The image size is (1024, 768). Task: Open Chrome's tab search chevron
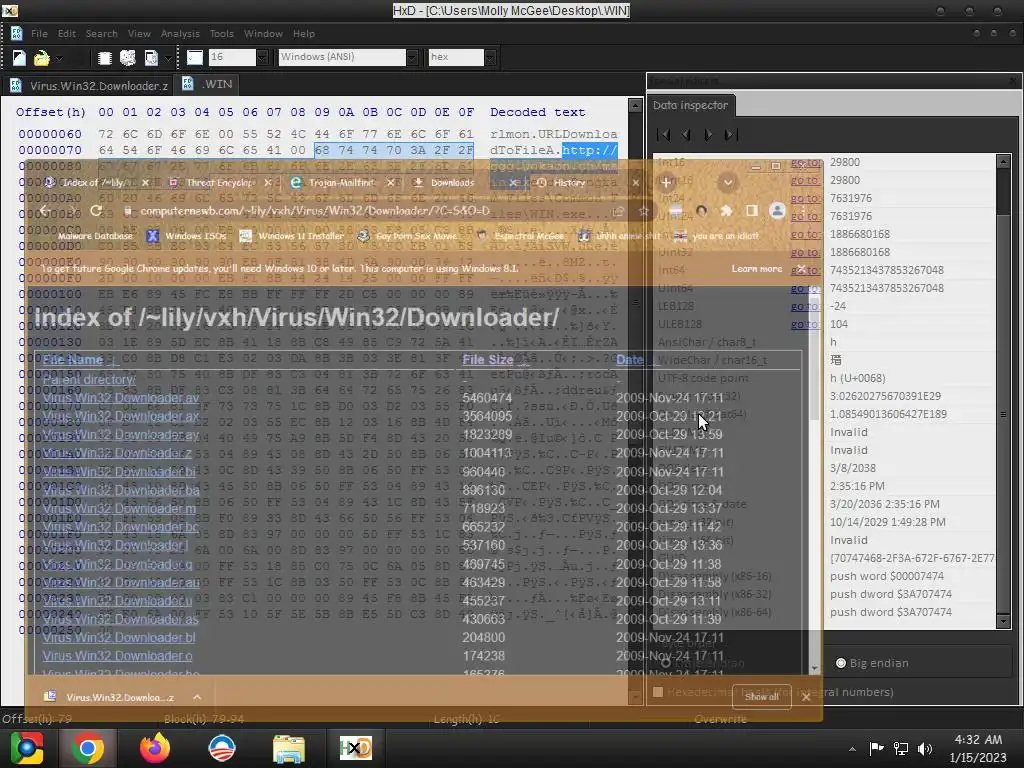pyautogui.click(x=728, y=182)
